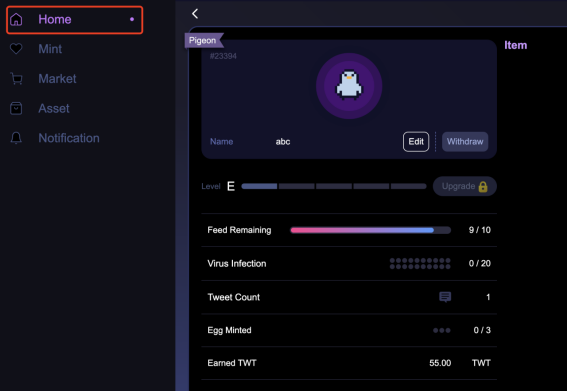The image size is (567, 391).
Task: Click the locked Upgrade button
Action: coord(465,186)
